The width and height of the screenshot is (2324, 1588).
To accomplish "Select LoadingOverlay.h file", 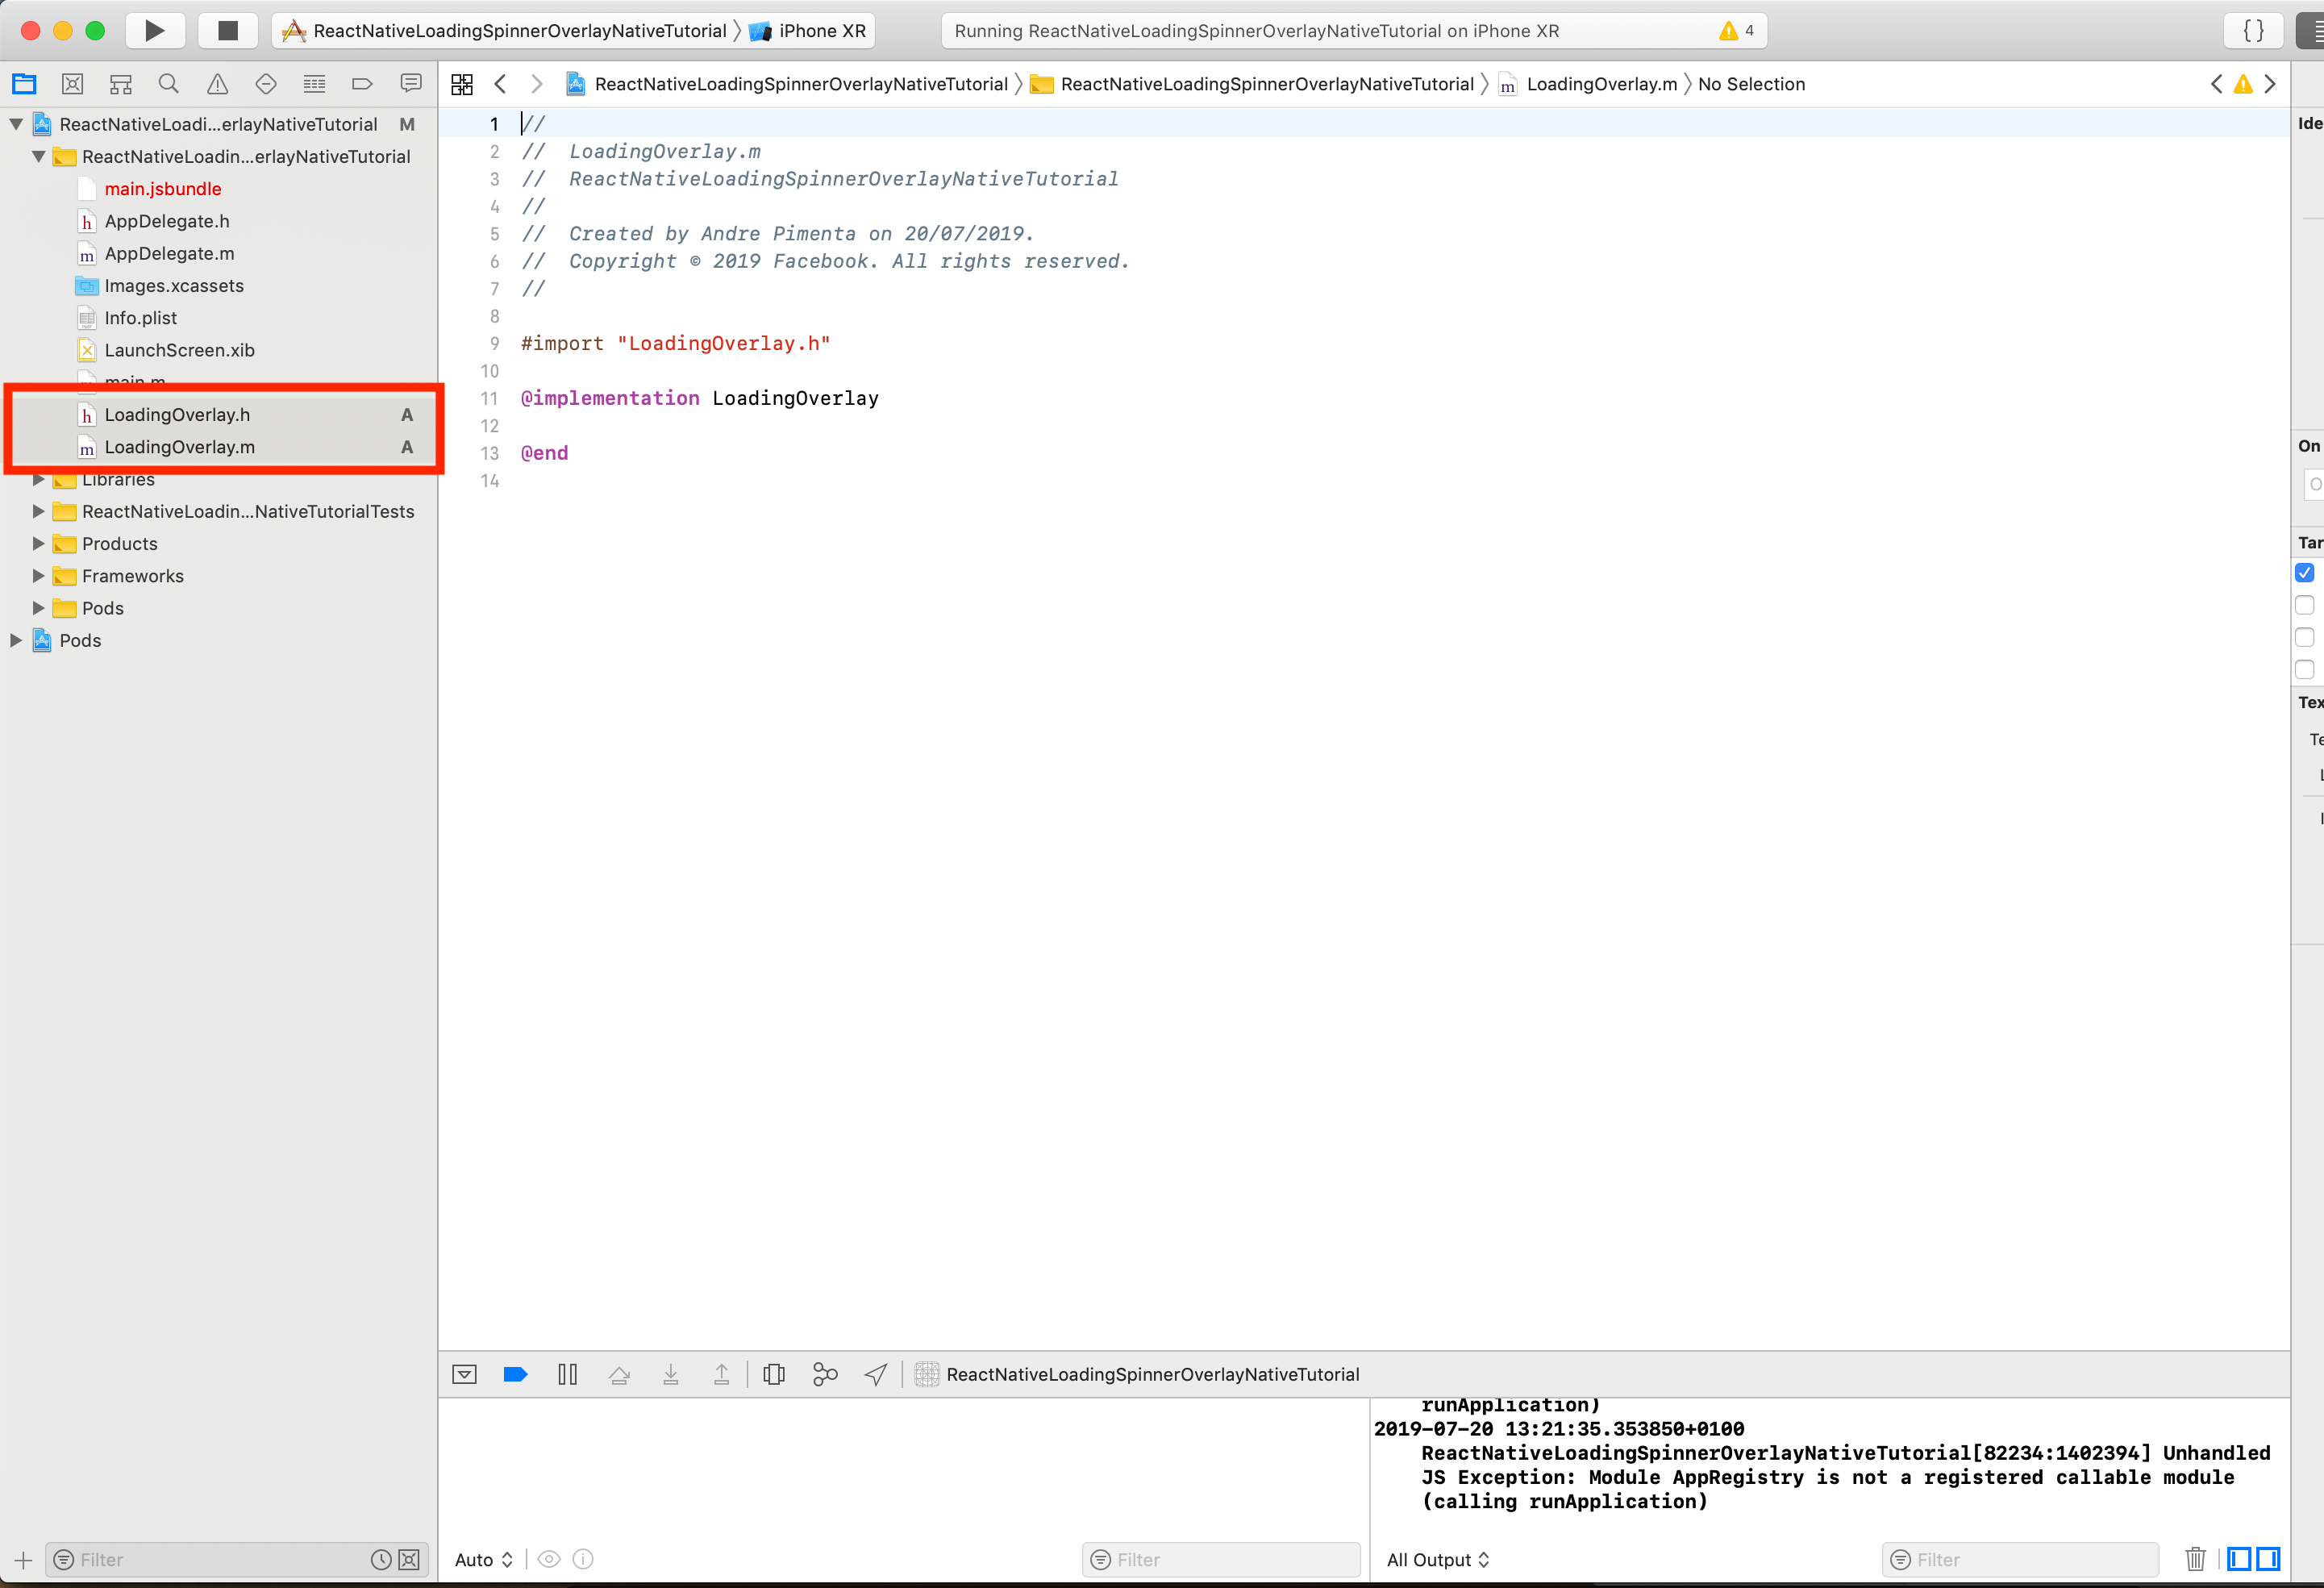I will (x=177, y=415).
